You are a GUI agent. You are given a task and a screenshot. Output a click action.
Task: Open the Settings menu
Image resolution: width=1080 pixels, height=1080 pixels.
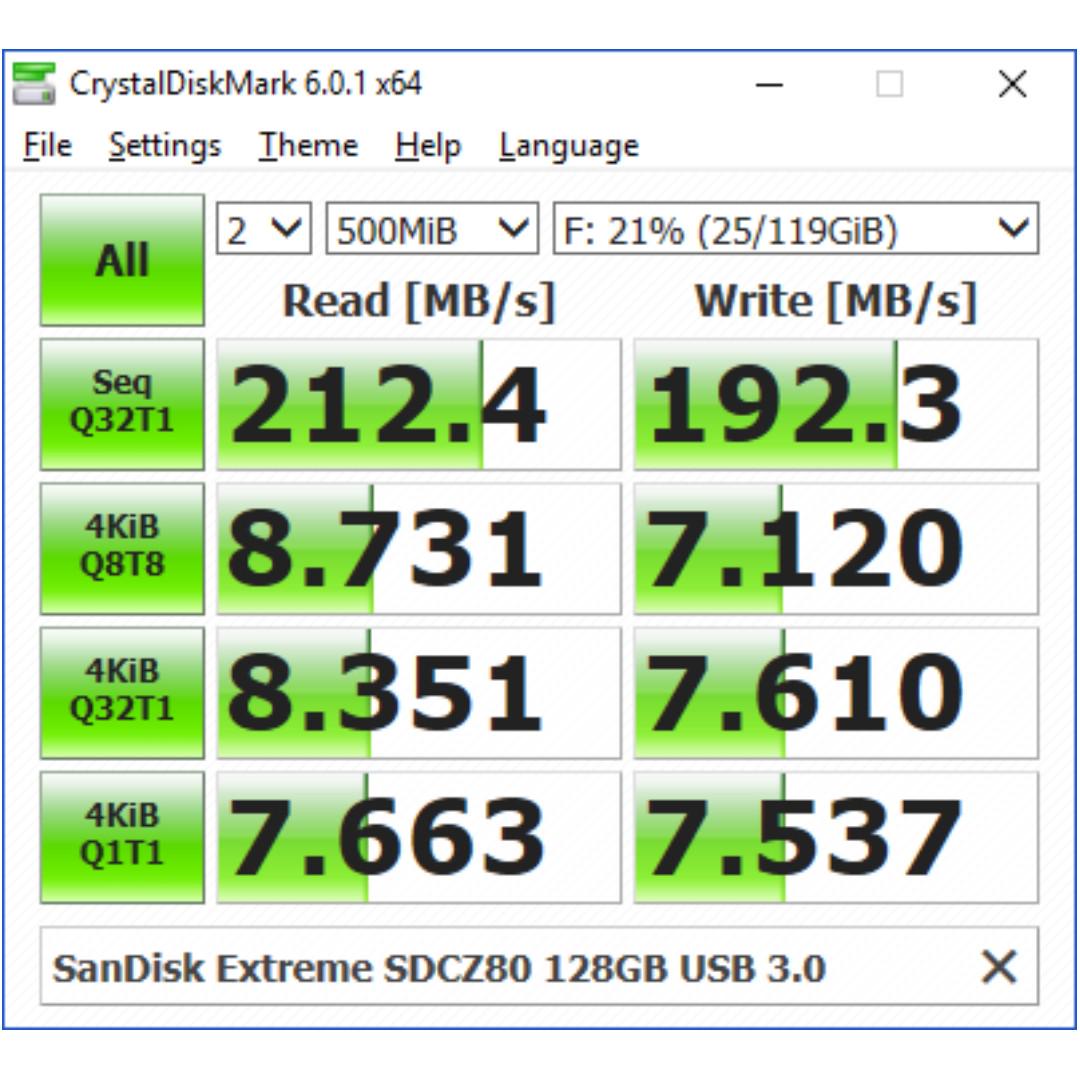point(165,145)
